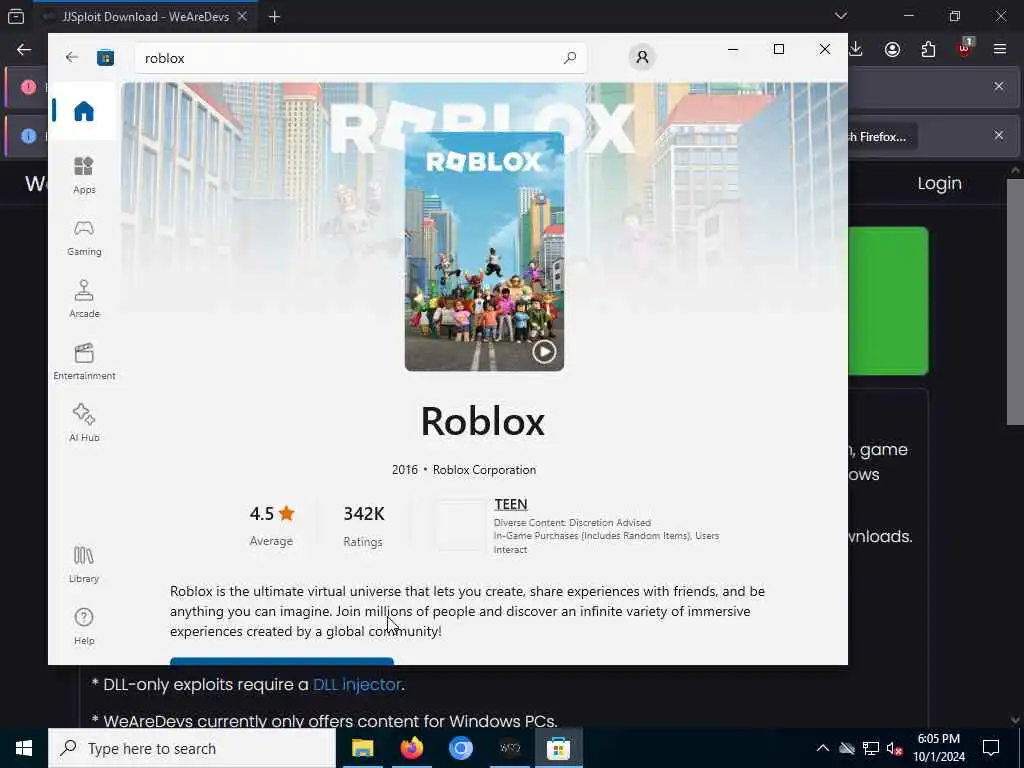The width and height of the screenshot is (1024, 768).
Task: Play the Roblox trailer video
Action: [544, 351]
